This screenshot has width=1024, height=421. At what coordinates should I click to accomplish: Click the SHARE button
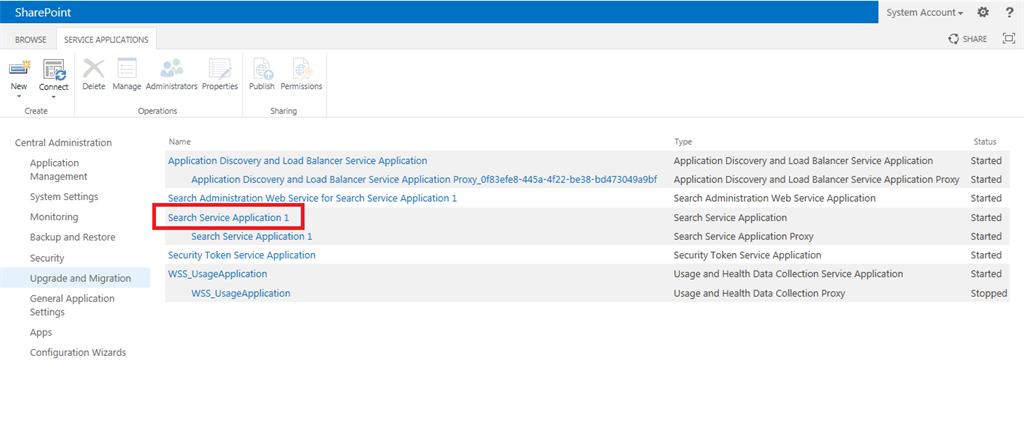coord(968,39)
